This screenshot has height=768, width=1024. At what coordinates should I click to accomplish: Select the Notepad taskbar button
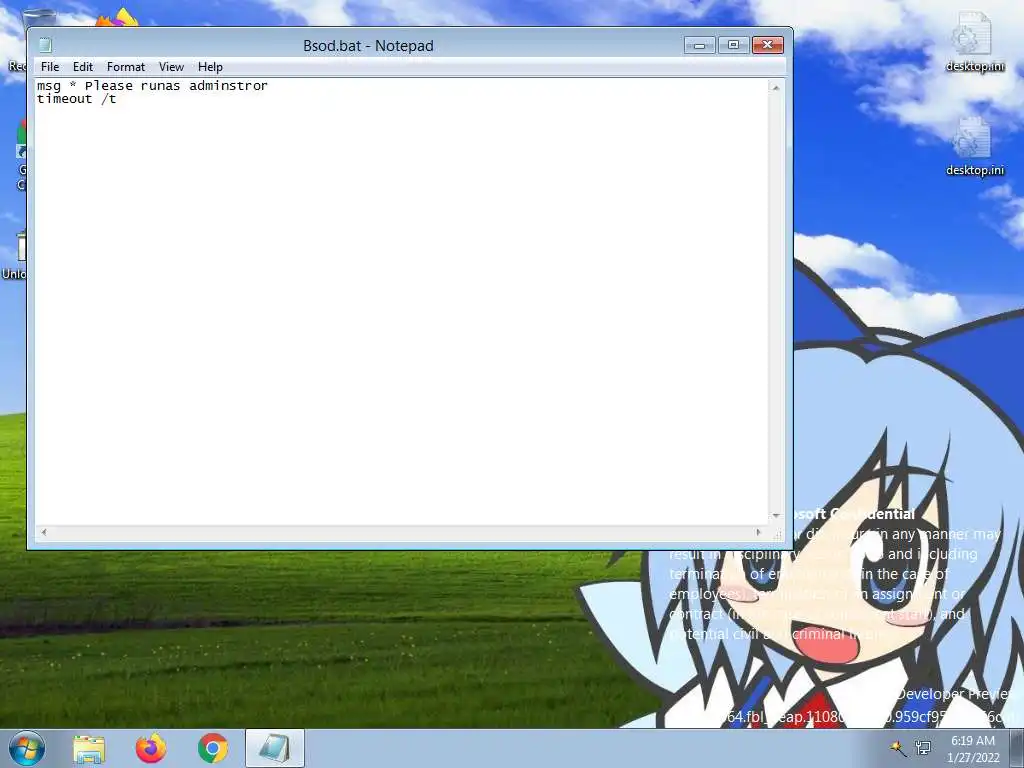click(275, 749)
